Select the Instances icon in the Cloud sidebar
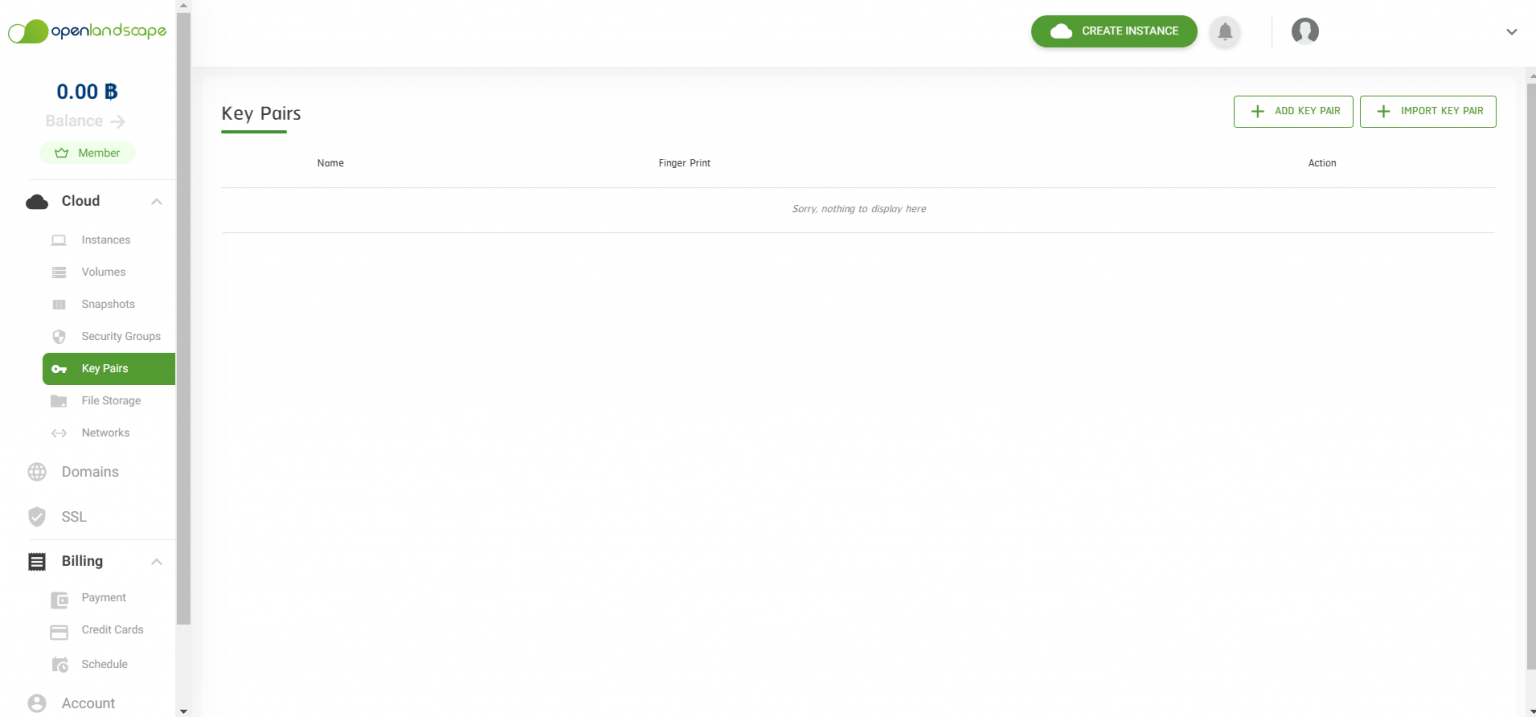The height and width of the screenshot is (717, 1536). point(60,239)
